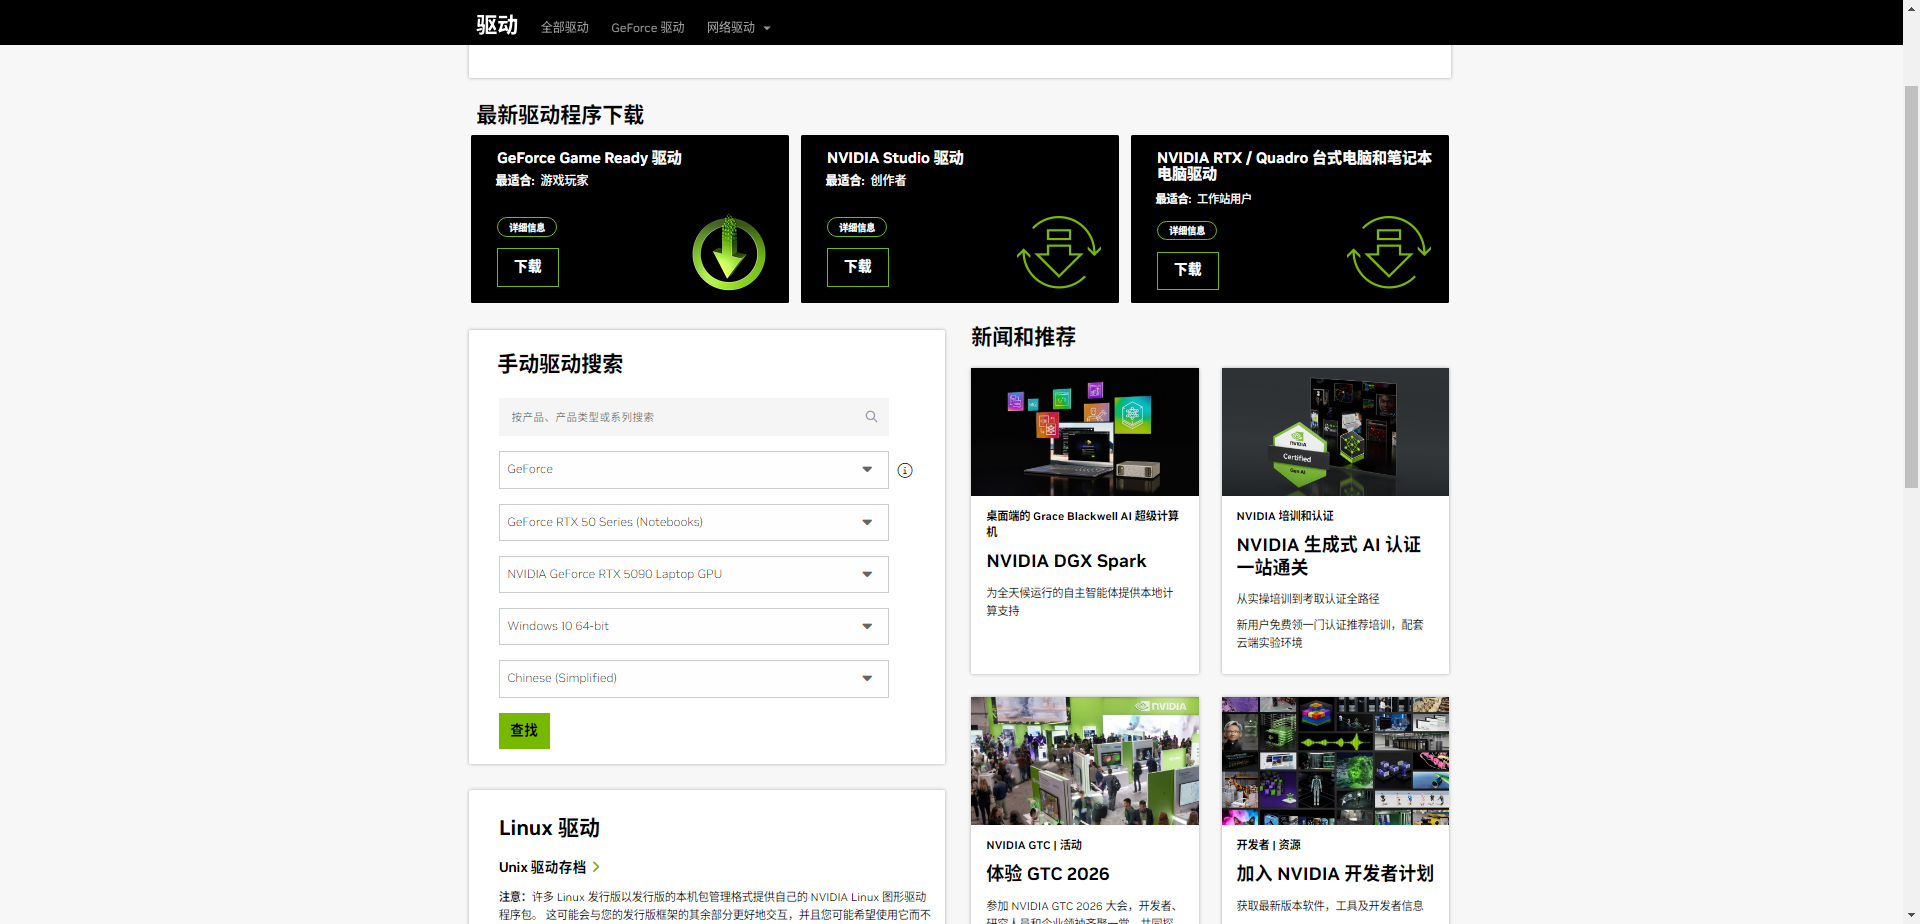Image resolution: width=1920 pixels, height=924 pixels.
Task: Click the vertical page scrollbar thumb
Action: [x=1911, y=287]
